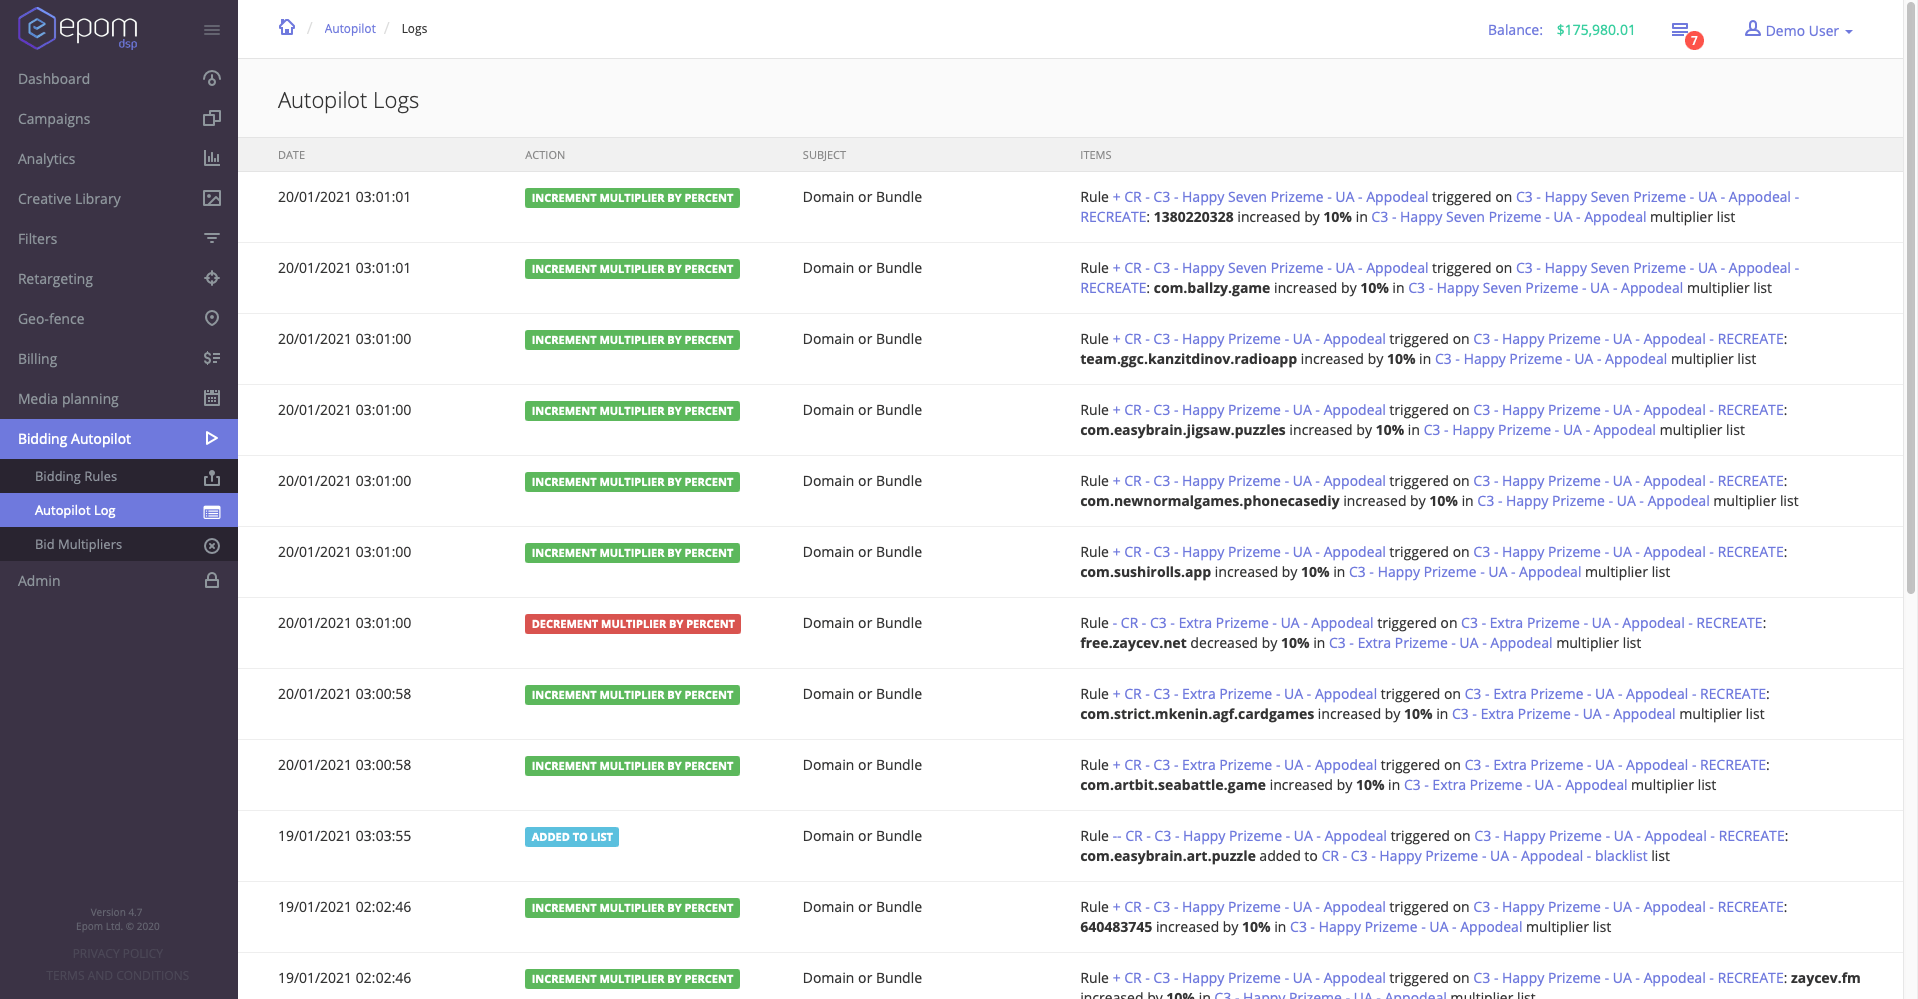The height and width of the screenshot is (999, 1918).
Task: Click the red DECREMENT MULTIPLIER BY PERCENT badge
Action: pyautogui.click(x=633, y=624)
